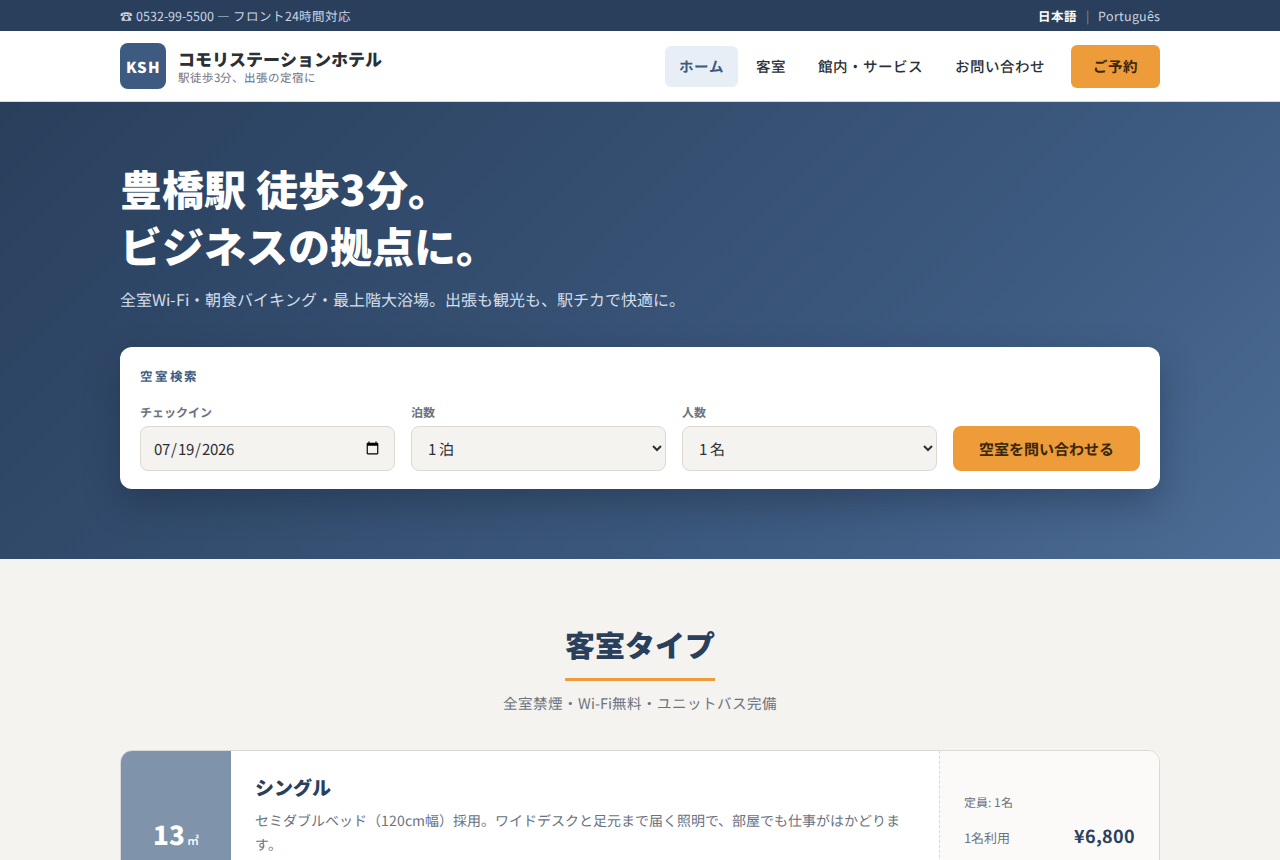Click the 客室タイプ section heading

click(x=640, y=646)
